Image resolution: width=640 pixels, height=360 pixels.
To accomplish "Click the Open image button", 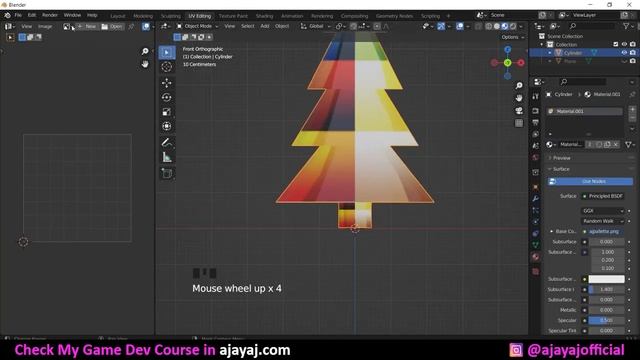I will tap(112, 27).
